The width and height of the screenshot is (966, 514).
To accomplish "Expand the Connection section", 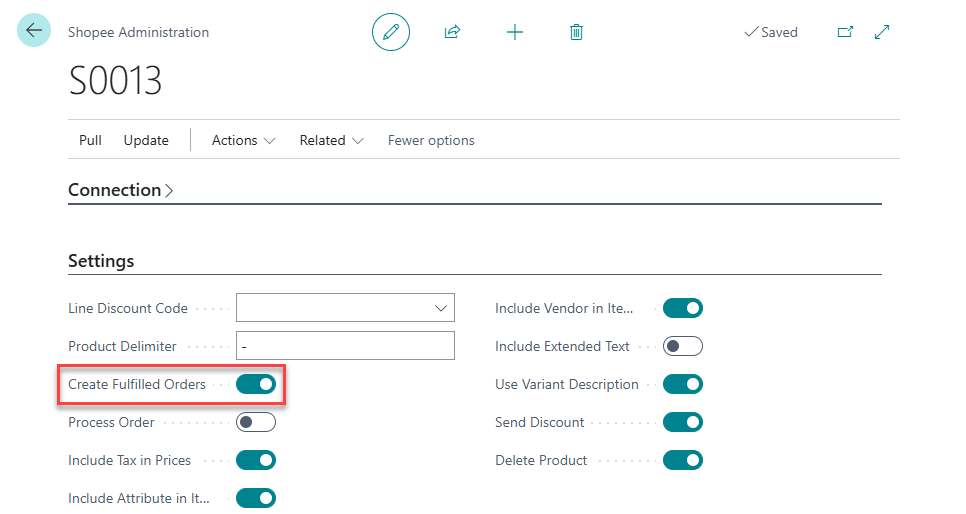I will point(121,190).
